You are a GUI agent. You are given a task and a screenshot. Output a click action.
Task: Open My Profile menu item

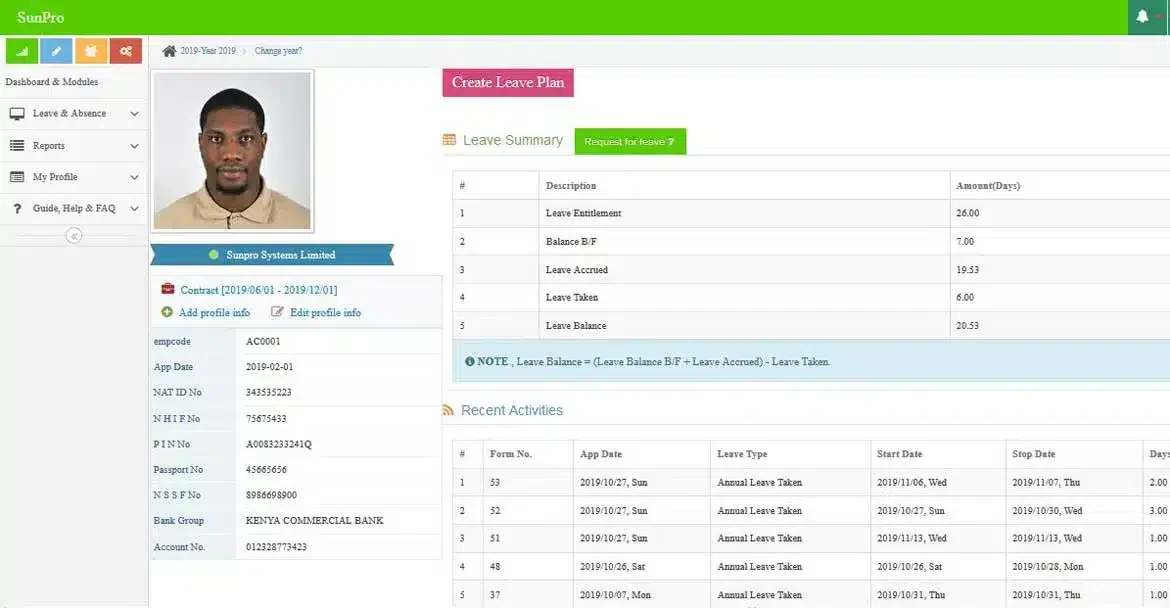point(74,177)
